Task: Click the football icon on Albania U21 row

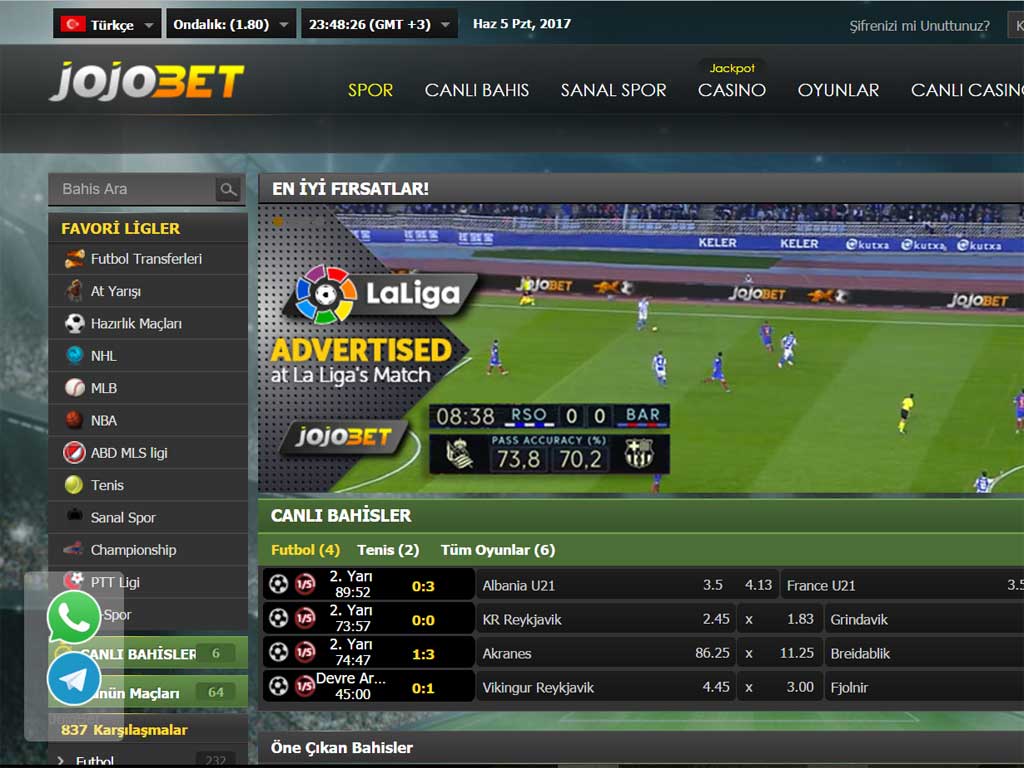Action: [x=279, y=585]
